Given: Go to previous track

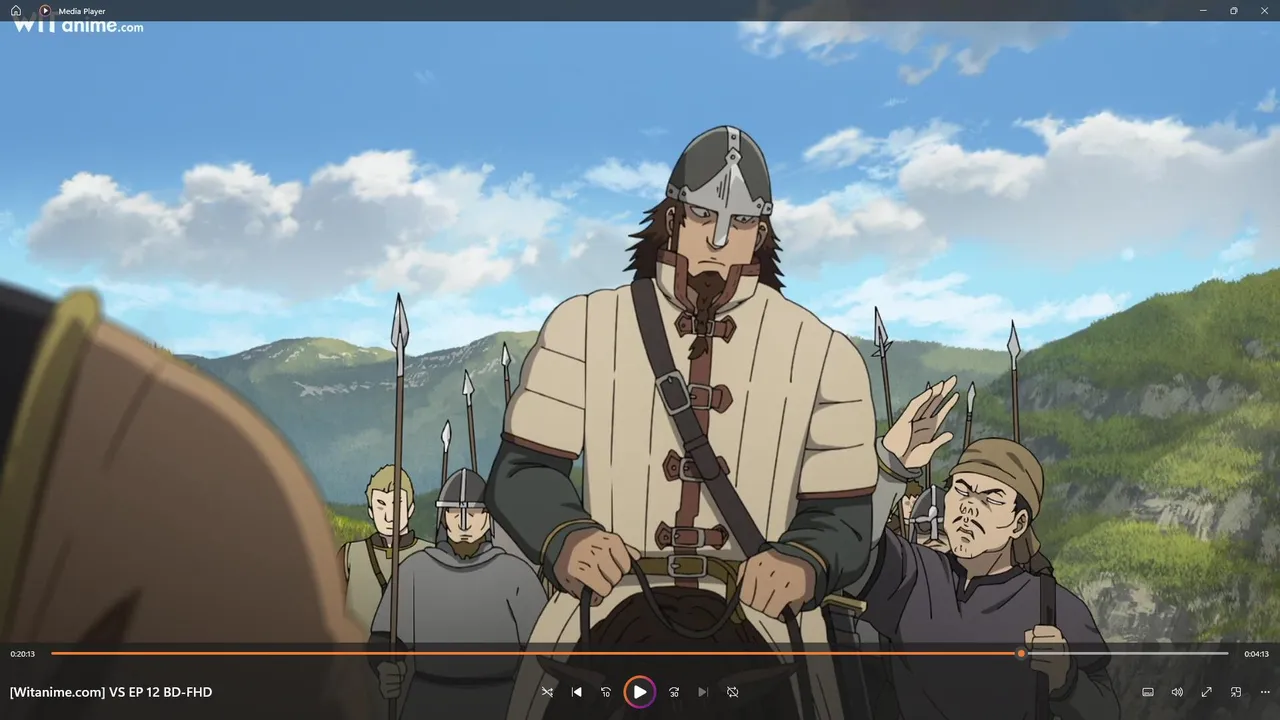Looking at the screenshot, I should [576, 692].
